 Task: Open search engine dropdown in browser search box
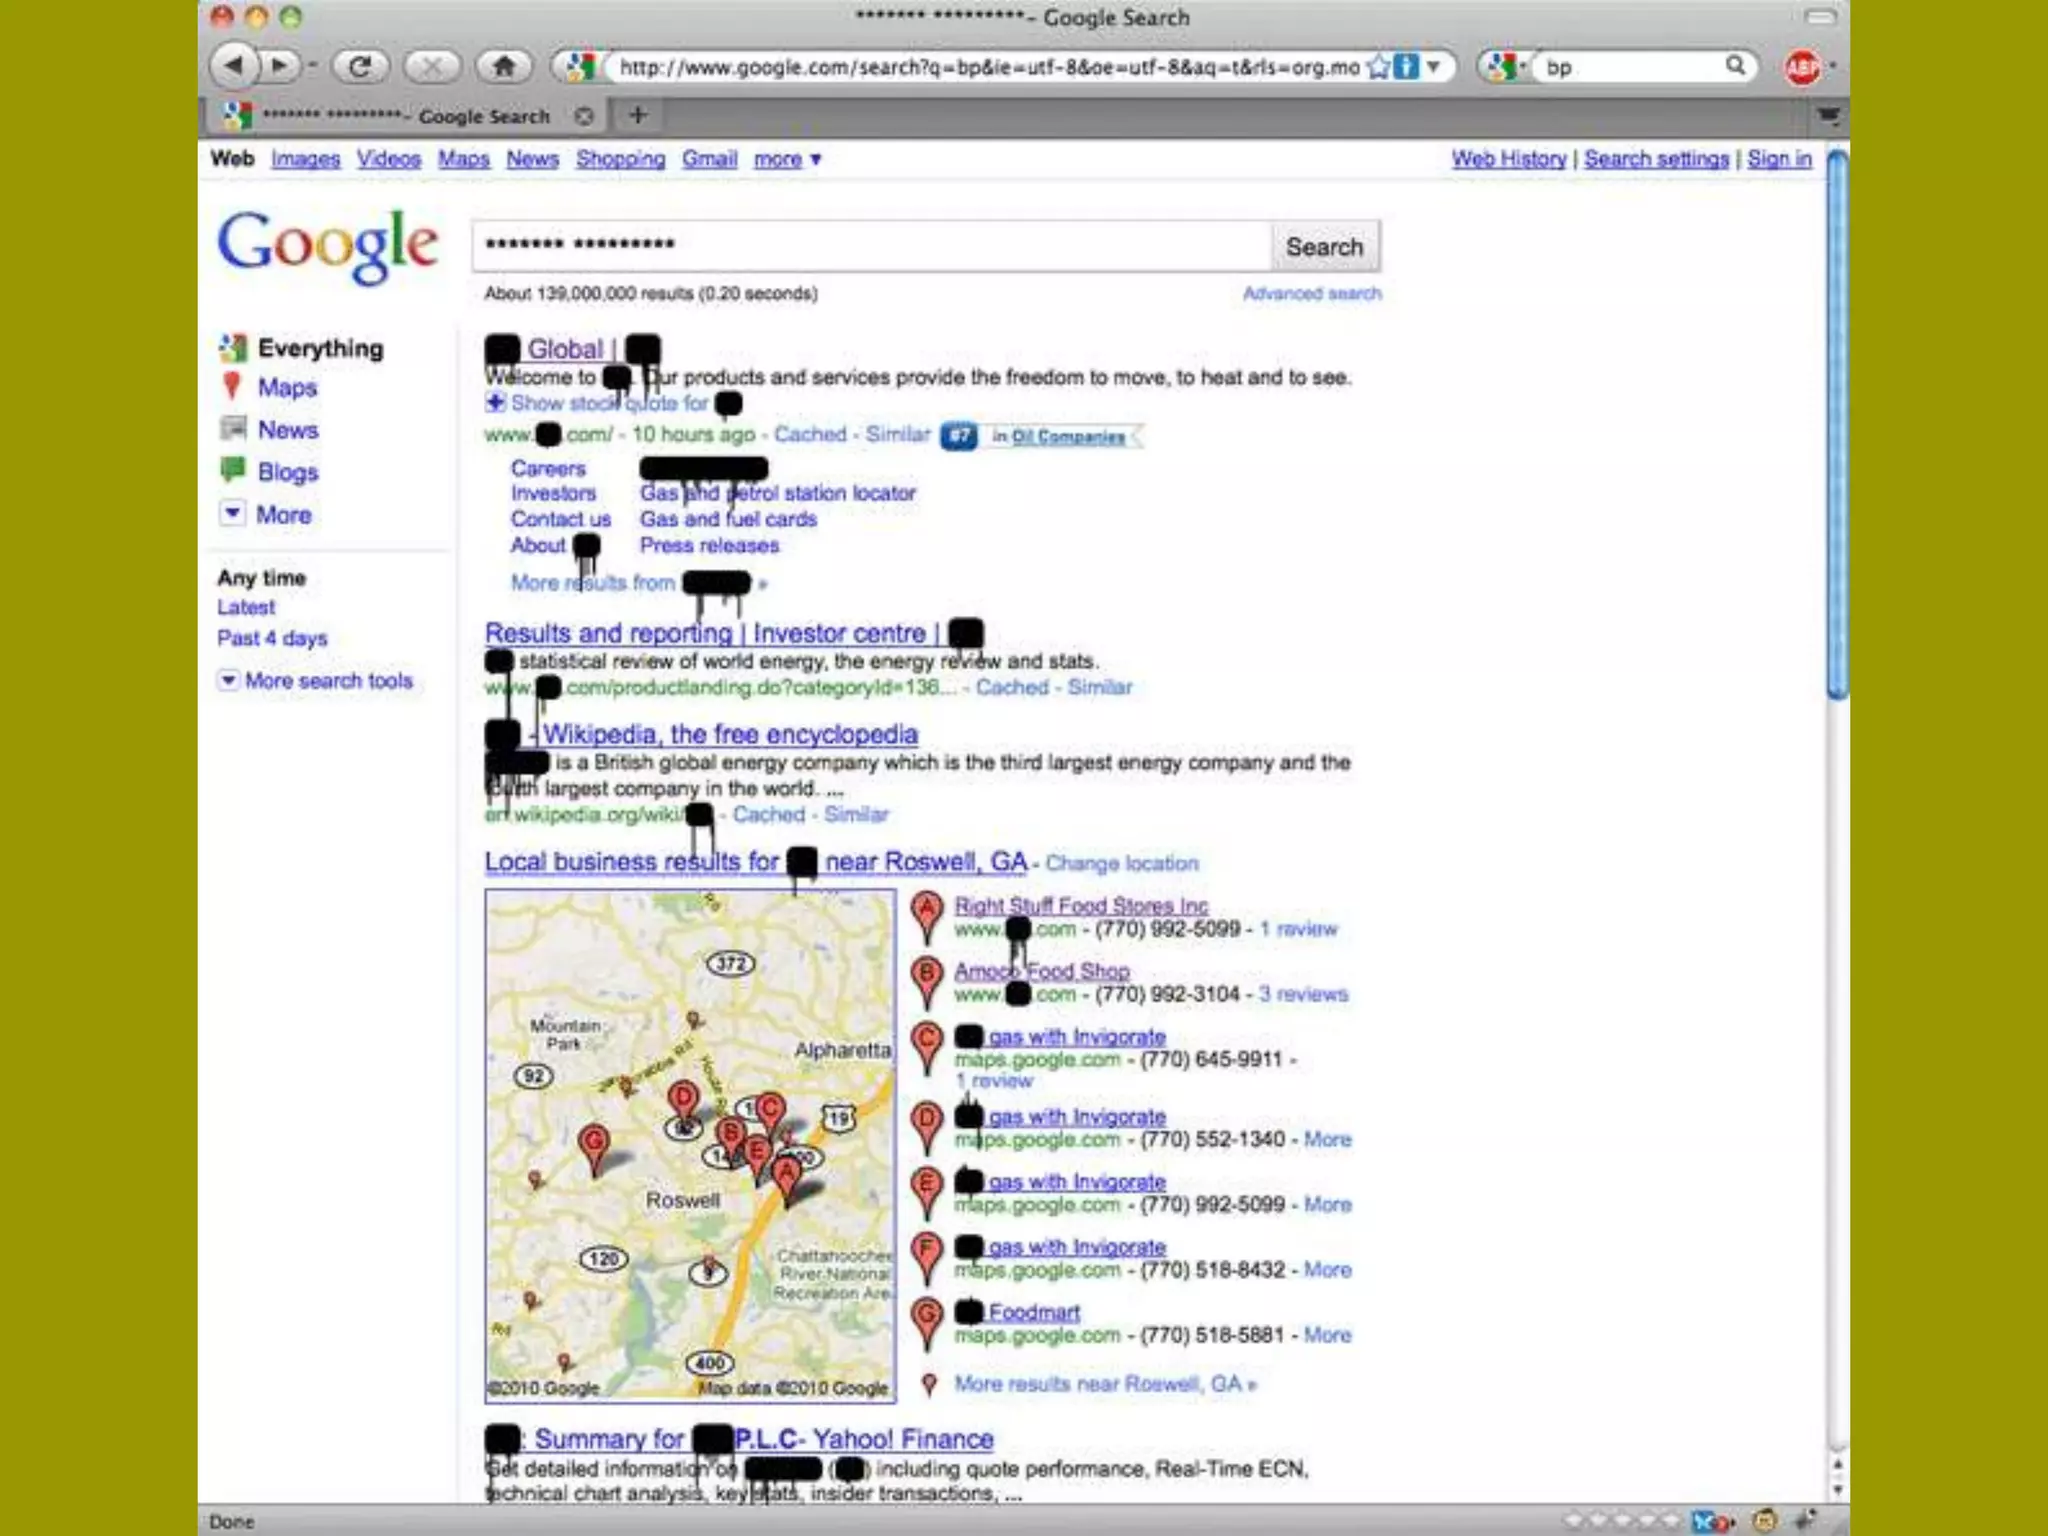(x=1508, y=67)
